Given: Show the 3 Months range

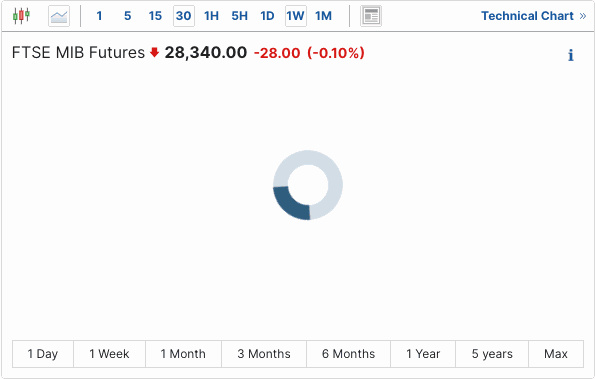Looking at the screenshot, I should click(x=264, y=354).
